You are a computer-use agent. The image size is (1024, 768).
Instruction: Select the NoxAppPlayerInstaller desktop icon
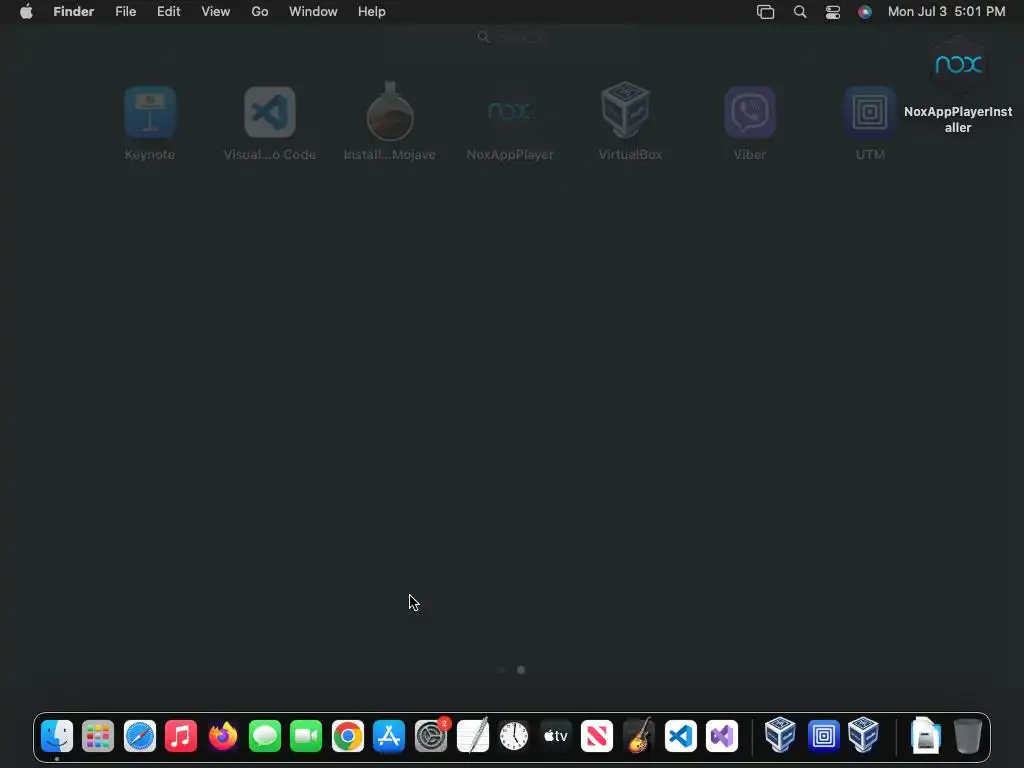[958, 65]
